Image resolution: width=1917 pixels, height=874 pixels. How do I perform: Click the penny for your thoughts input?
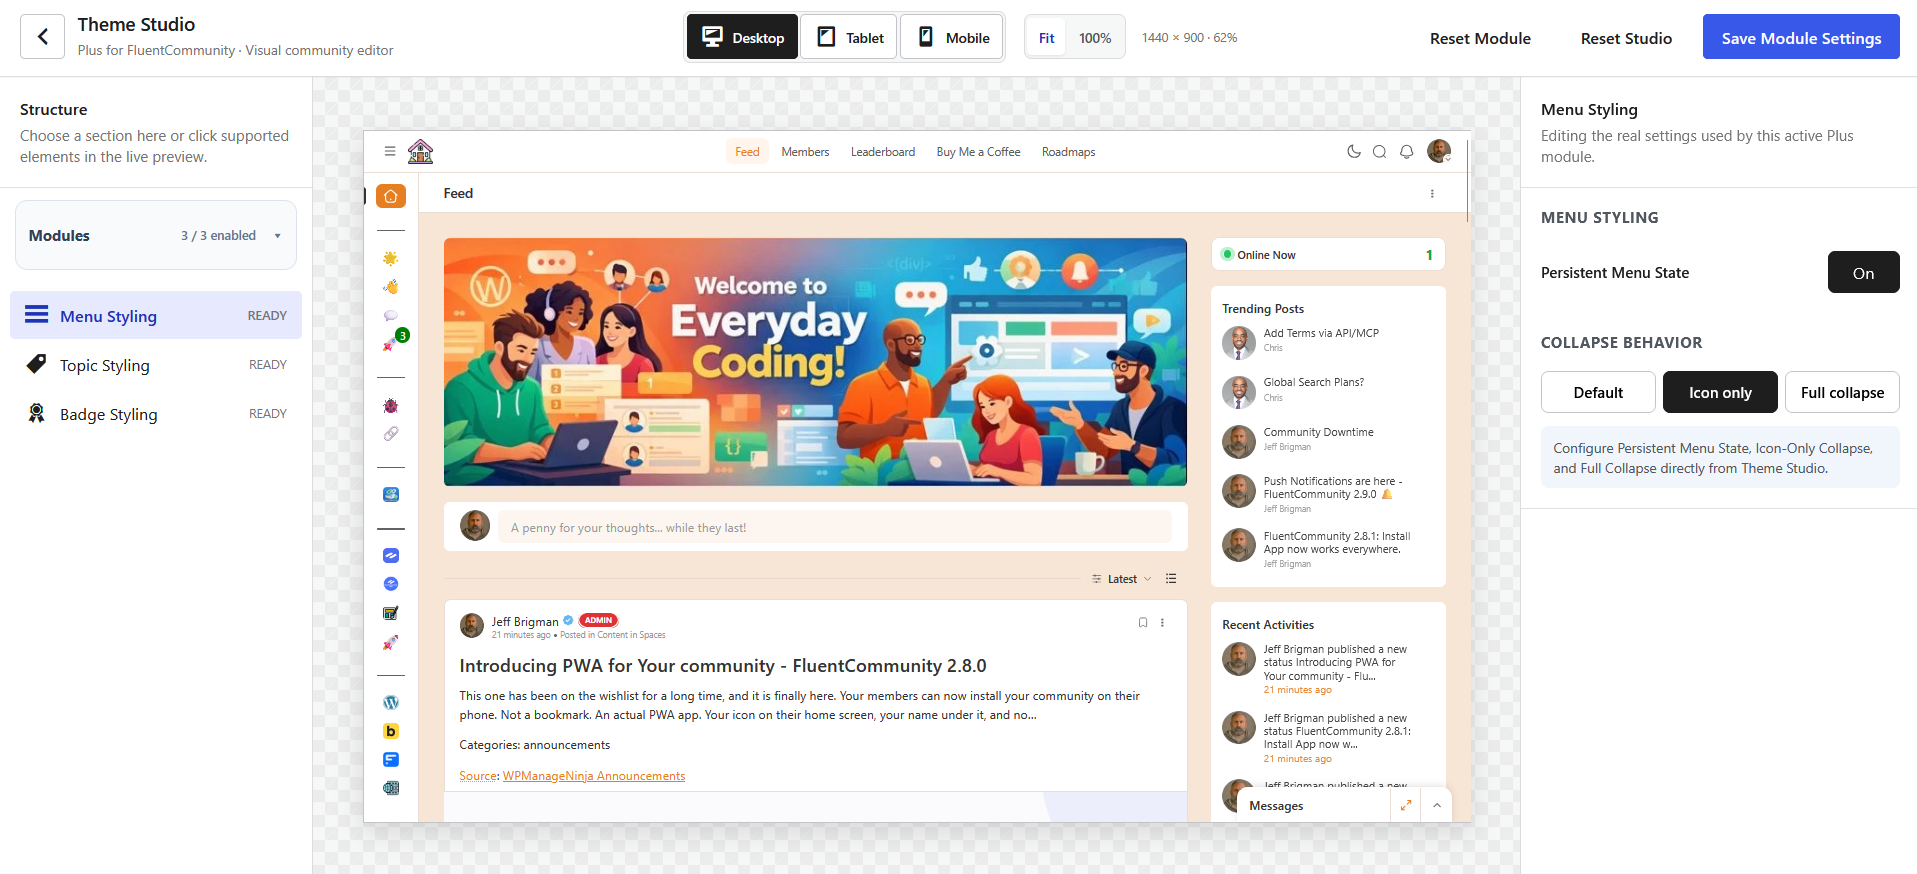[x=833, y=527]
